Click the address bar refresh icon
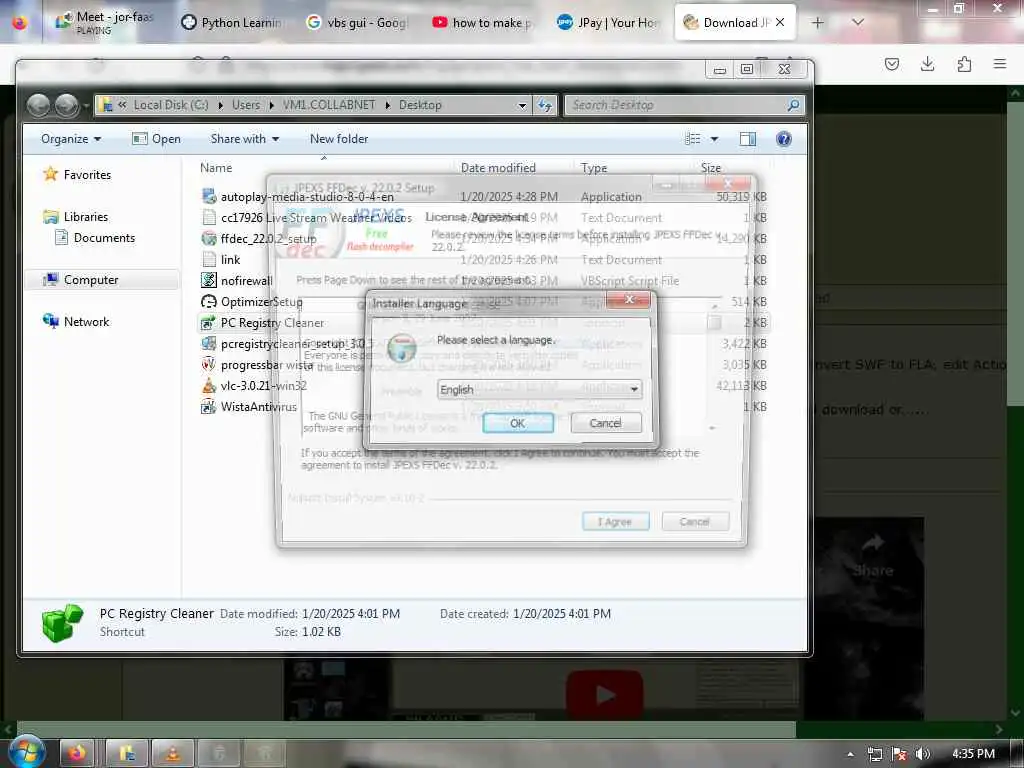 545,104
